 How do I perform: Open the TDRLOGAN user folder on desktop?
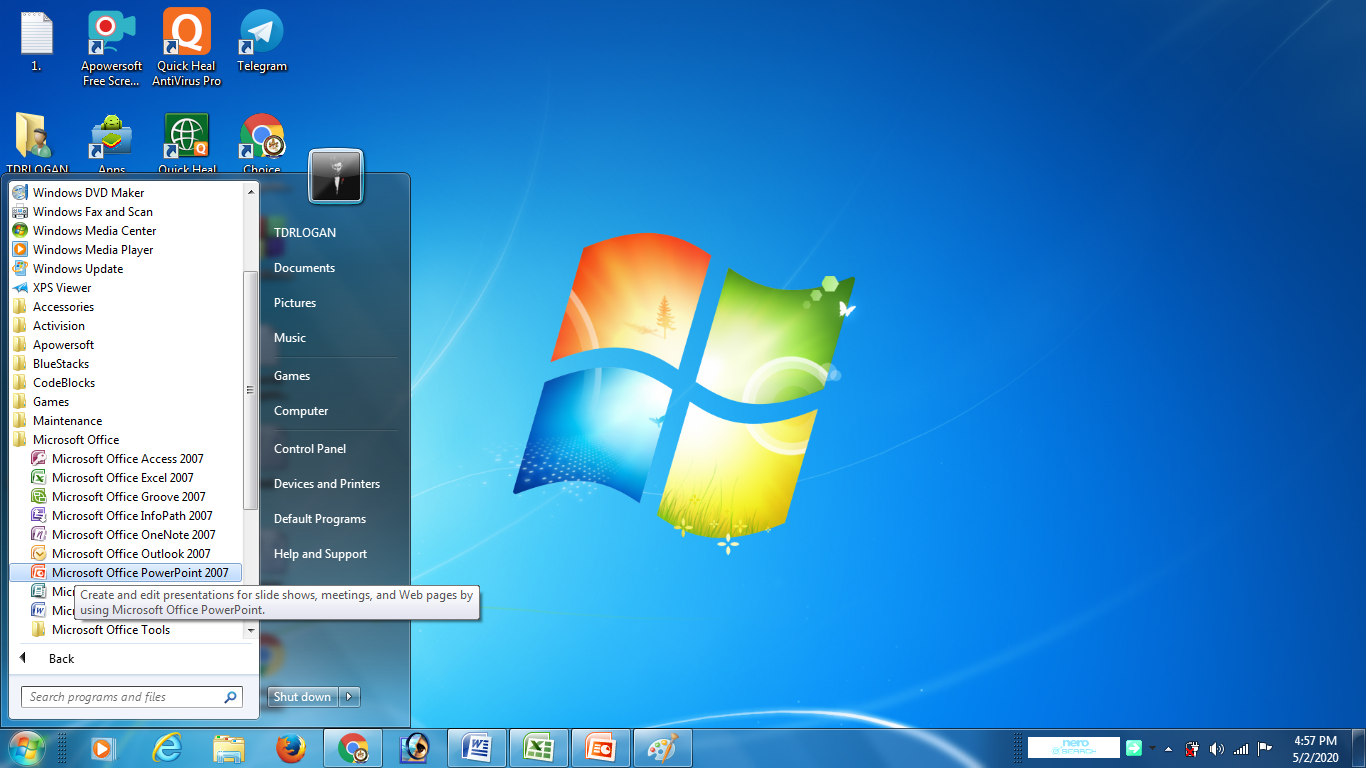[37, 142]
